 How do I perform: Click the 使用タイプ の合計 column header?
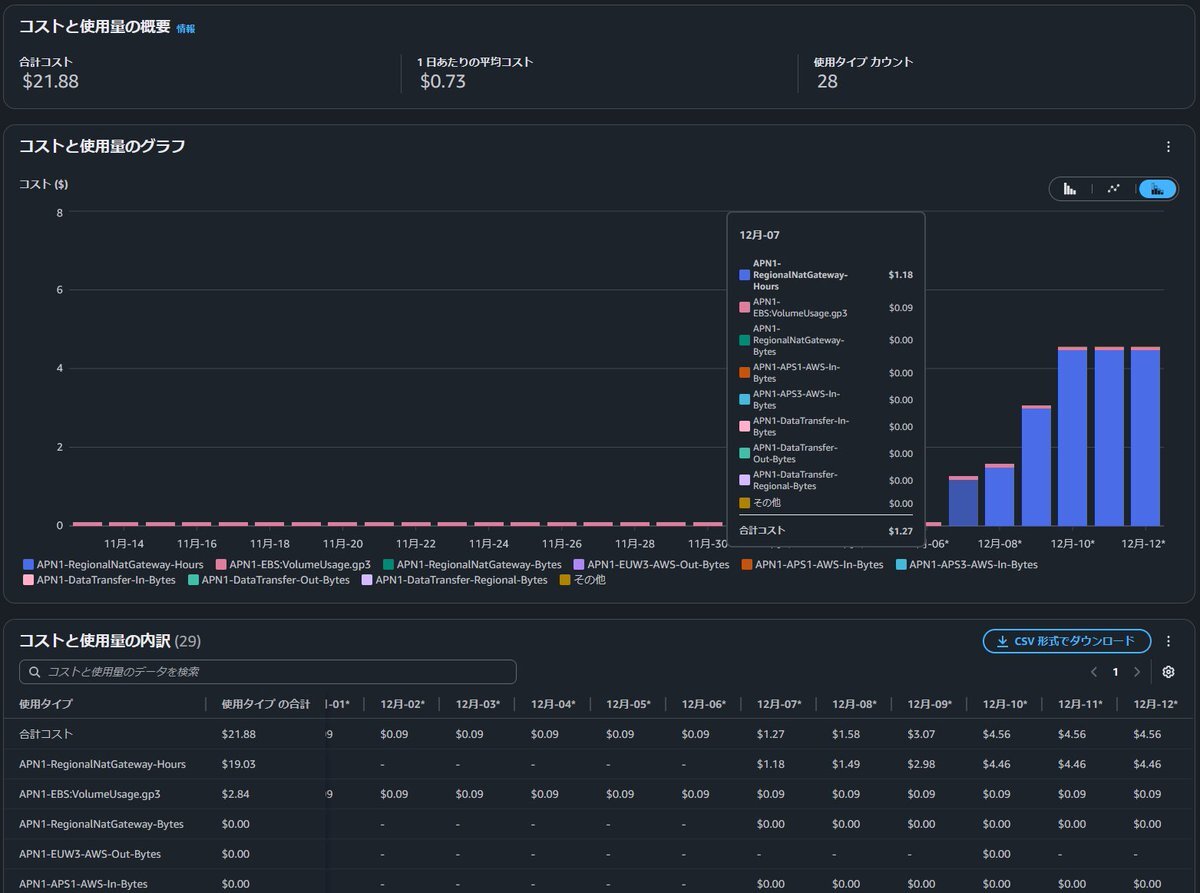[265, 704]
